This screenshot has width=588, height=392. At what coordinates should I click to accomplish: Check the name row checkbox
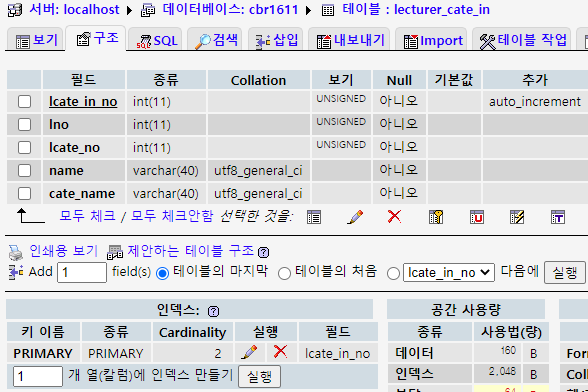[x=24, y=171]
